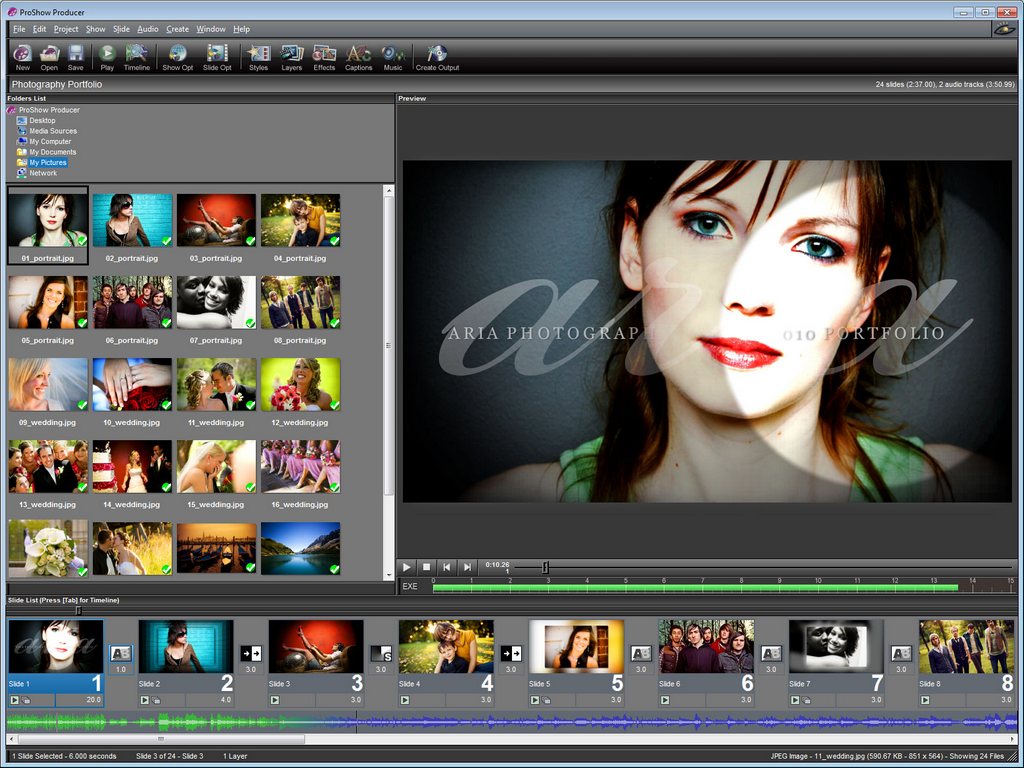This screenshot has height=768, width=1024.
Task: Select Slide 5 in the slide list
Action: point(576,647)
